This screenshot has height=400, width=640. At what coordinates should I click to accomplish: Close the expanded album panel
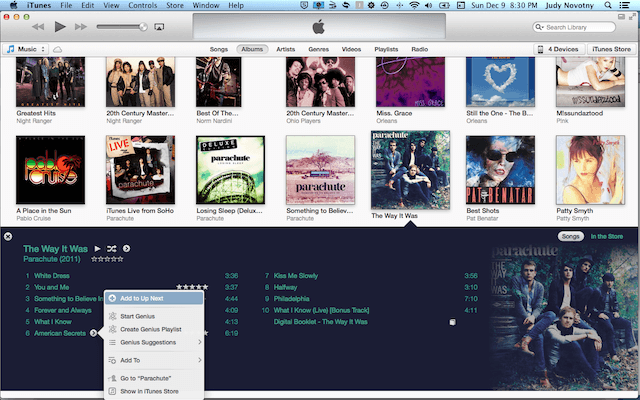8,236
